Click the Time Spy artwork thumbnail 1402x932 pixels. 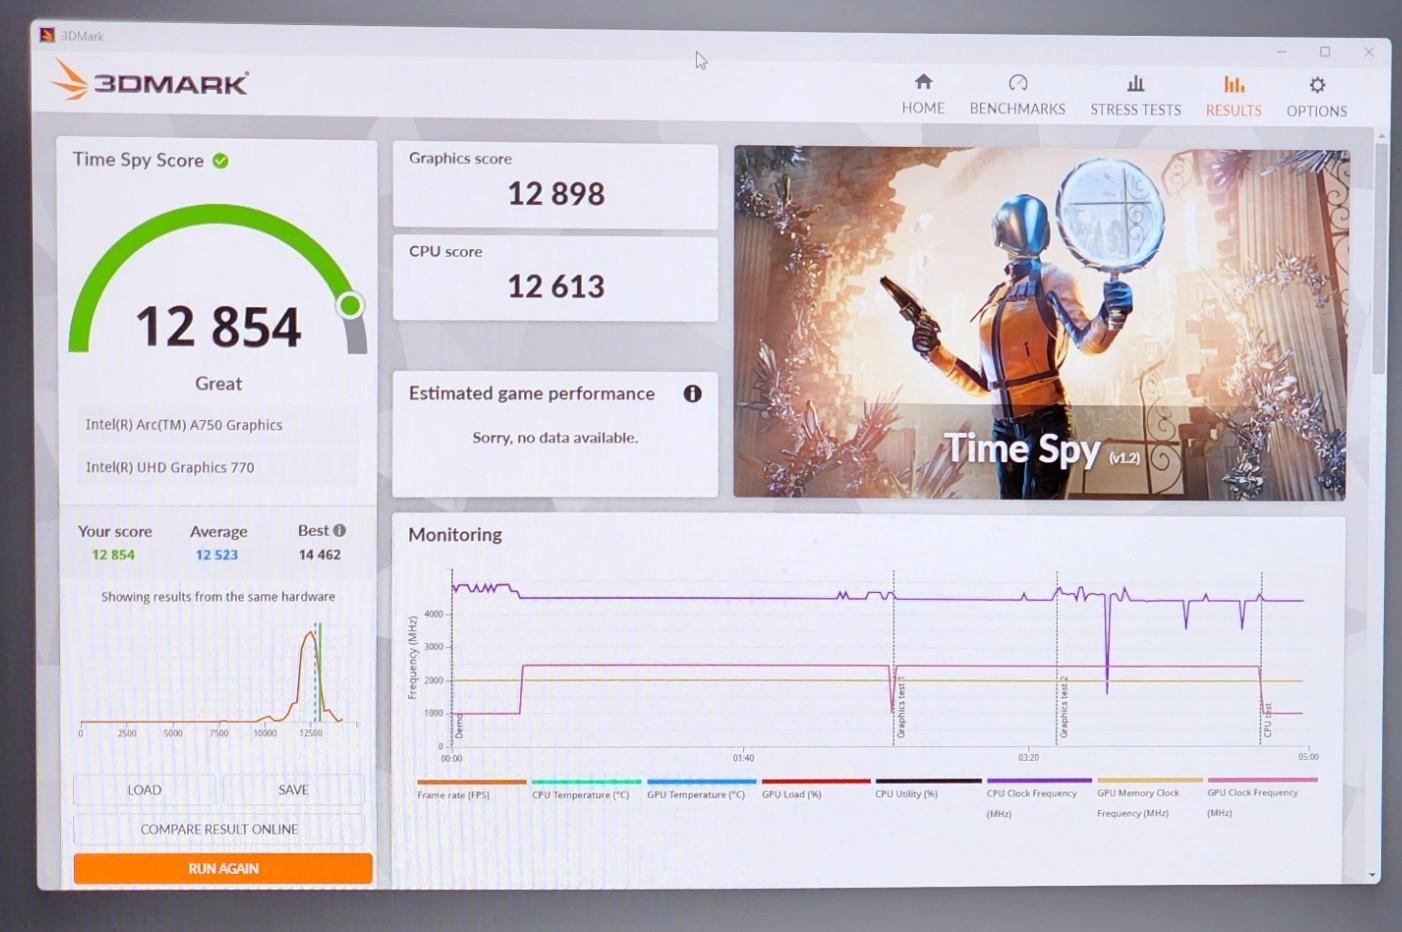click(1040, 323)
